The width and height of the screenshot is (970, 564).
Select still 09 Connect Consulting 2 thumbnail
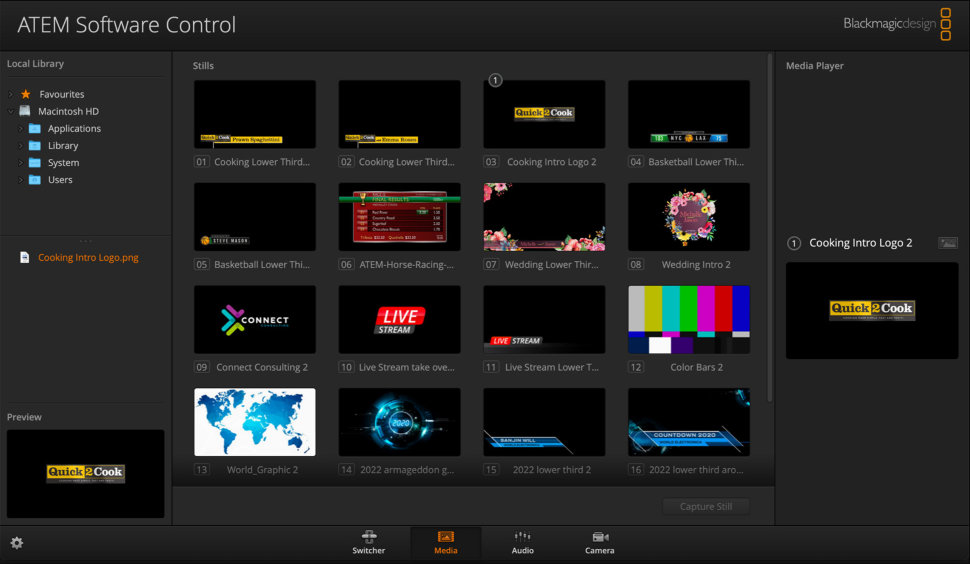[255, 320]
